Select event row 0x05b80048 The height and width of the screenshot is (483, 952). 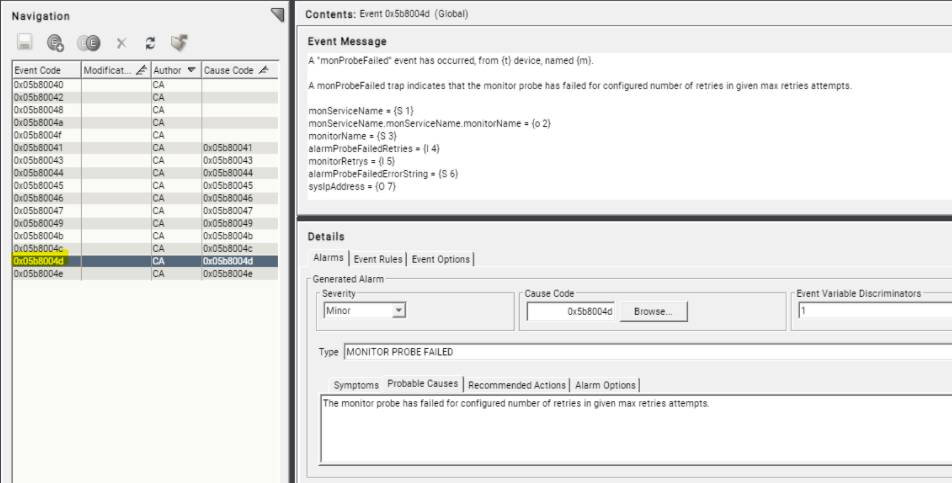[x=145, y=110]
